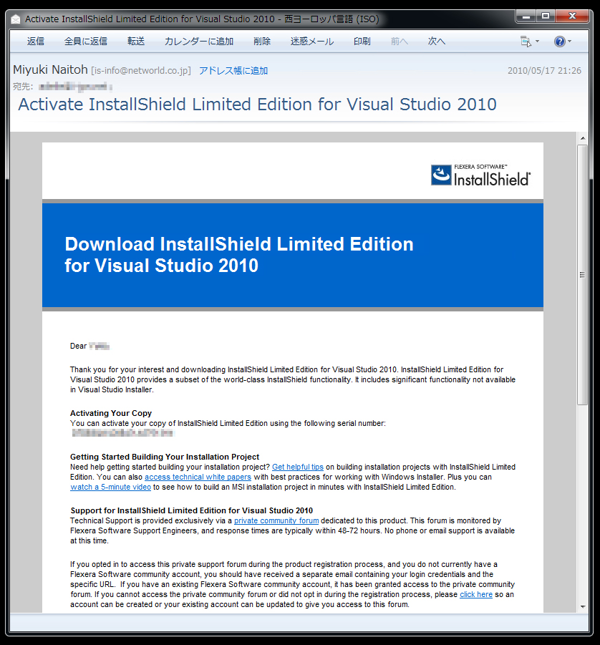Open the 'Get helpful tips' link
Screen dimensions: 600x645
pos(298,467)
